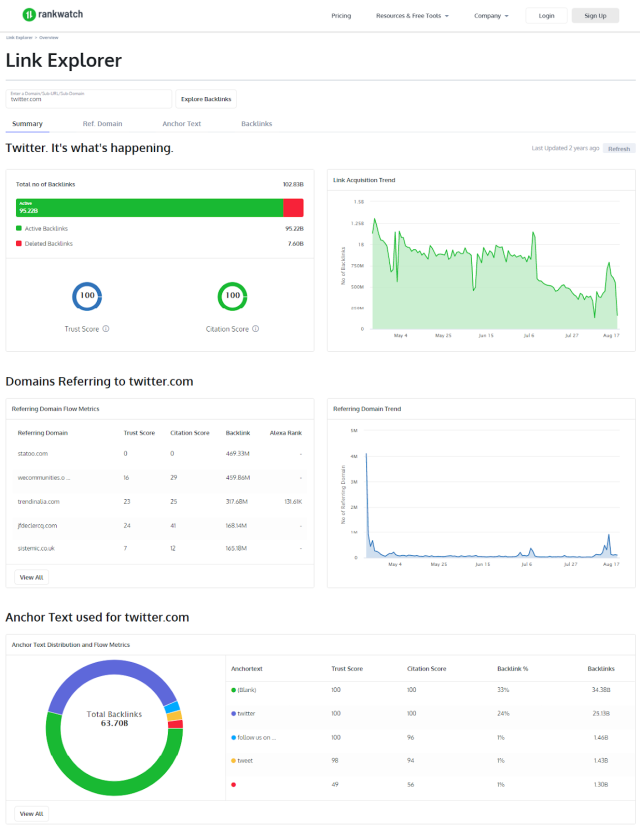Click Total Backlinks 63.70B donut center

pos(114,719)
